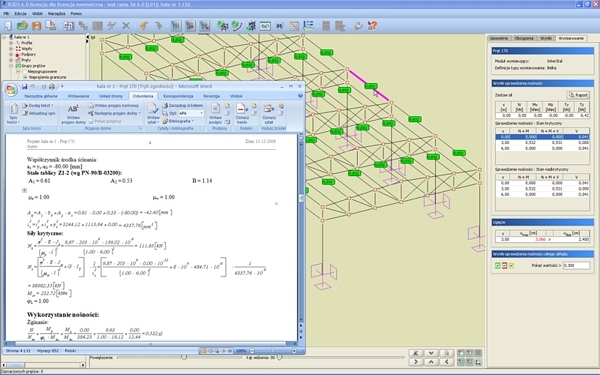The width and height of the screenshot is (600, 375).
Task: Redo with the grey forward arrow icon
Action: click(x=158, y=26)
